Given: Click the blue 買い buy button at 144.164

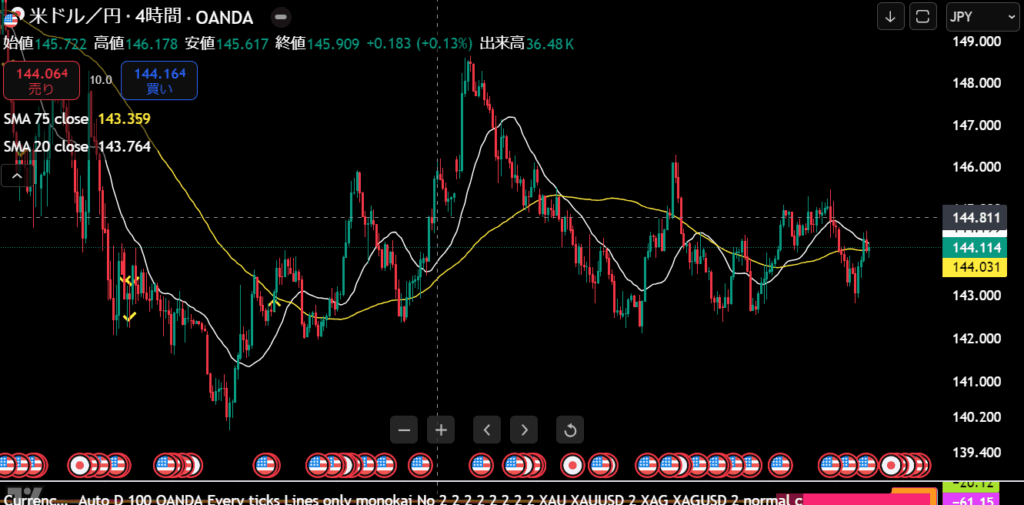Looking at the screenshot, I should coord(159,80).
